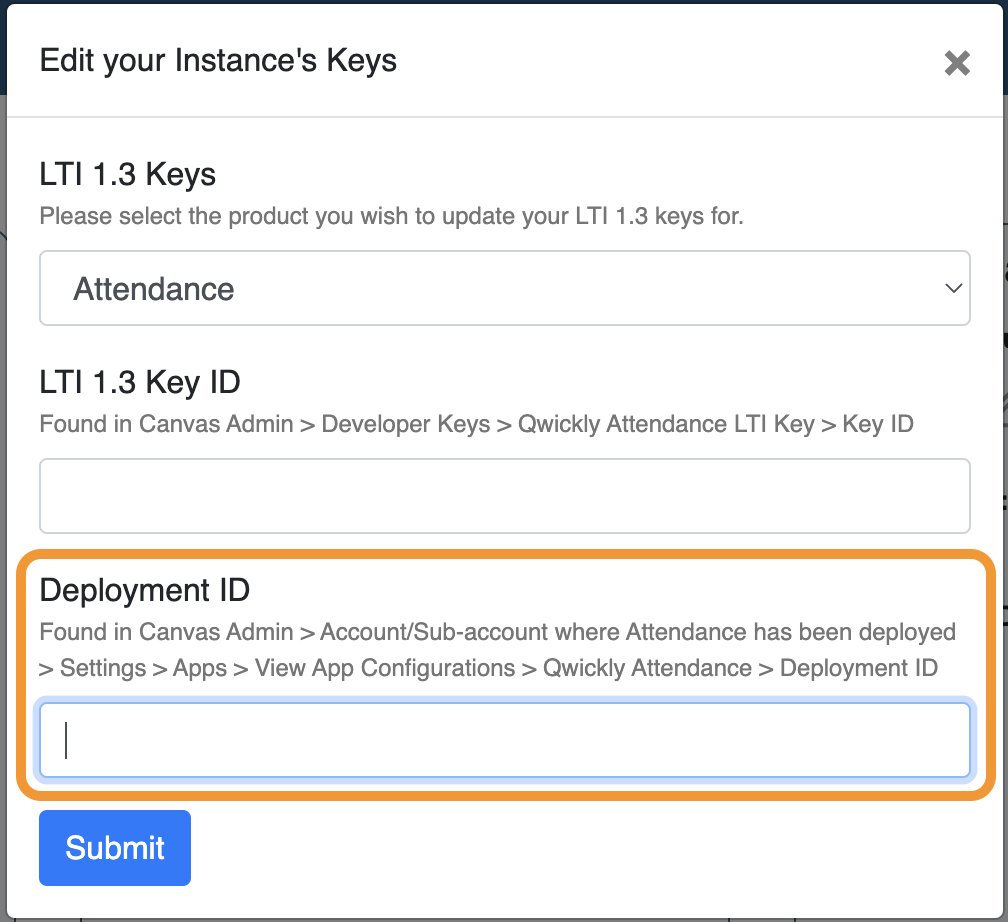Click the trailing "Key ID" text in the hint
This screenshot has height=922, width=1008.
pos(878,424)
